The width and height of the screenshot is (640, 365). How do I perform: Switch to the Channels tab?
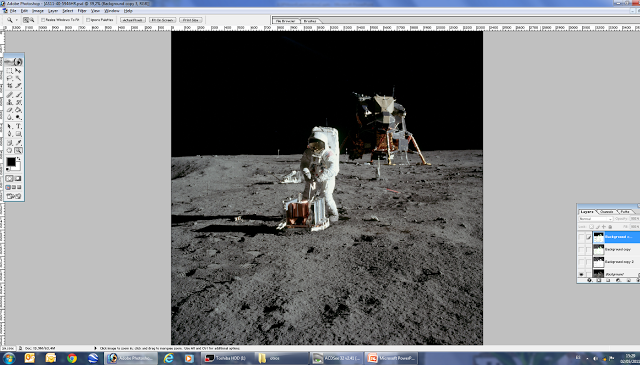607,212
